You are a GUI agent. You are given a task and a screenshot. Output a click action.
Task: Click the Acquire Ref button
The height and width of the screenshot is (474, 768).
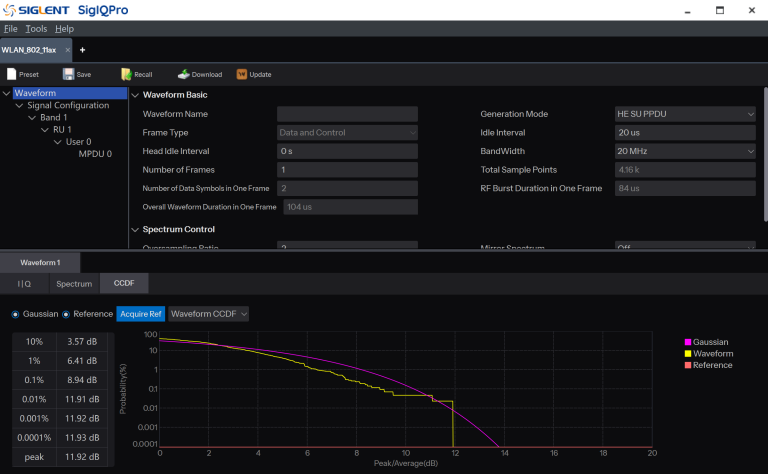point(140,314)
